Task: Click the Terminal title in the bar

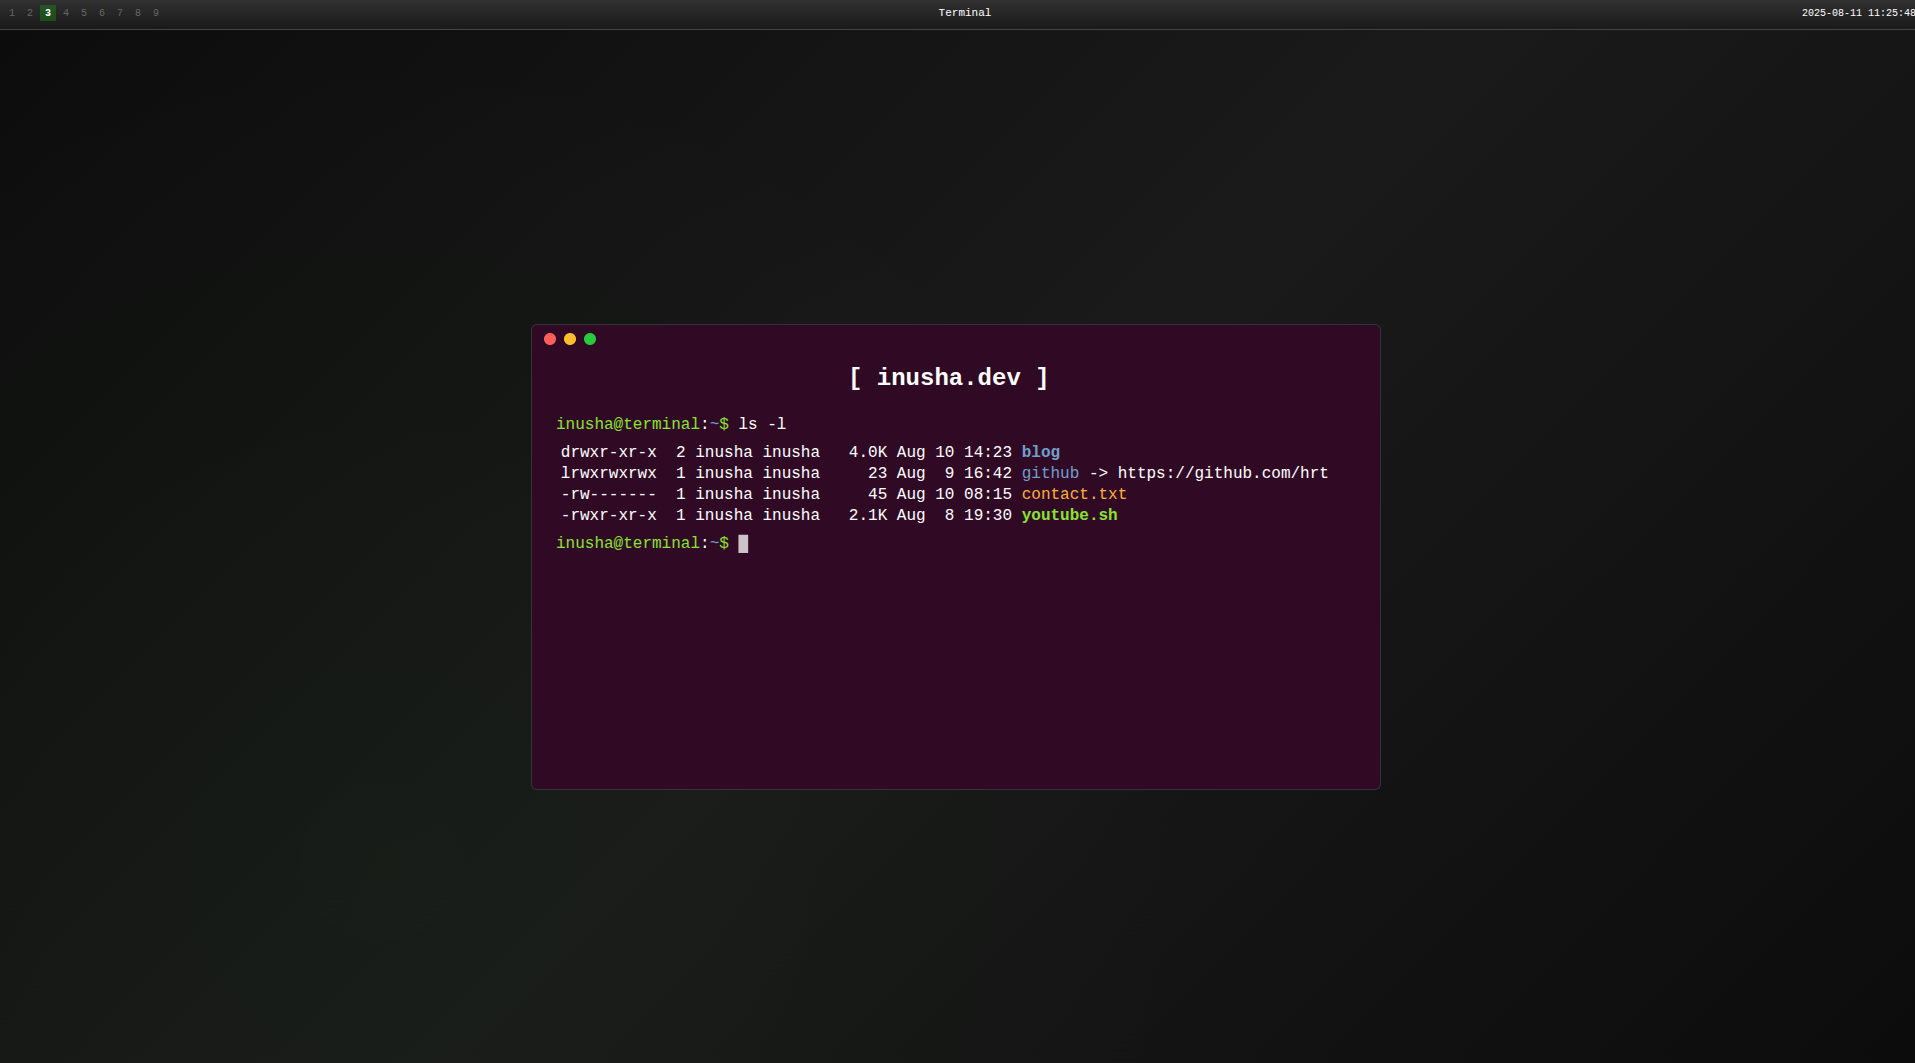Action: (963, 13)
